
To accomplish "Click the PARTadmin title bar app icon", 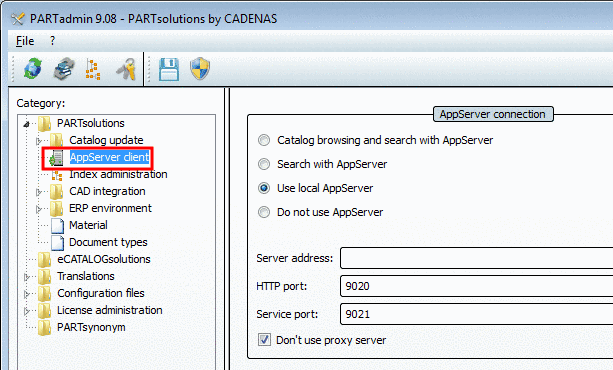I will [x=18, y=18].
